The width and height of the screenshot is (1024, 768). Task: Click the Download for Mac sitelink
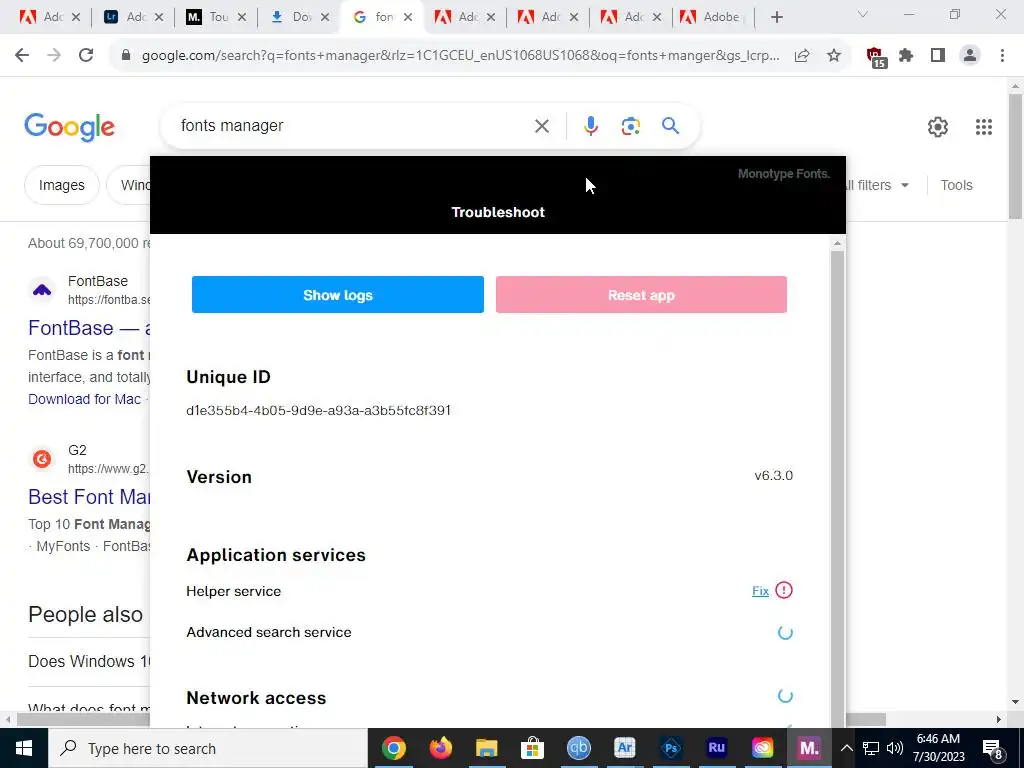click(x=84, y=399)
